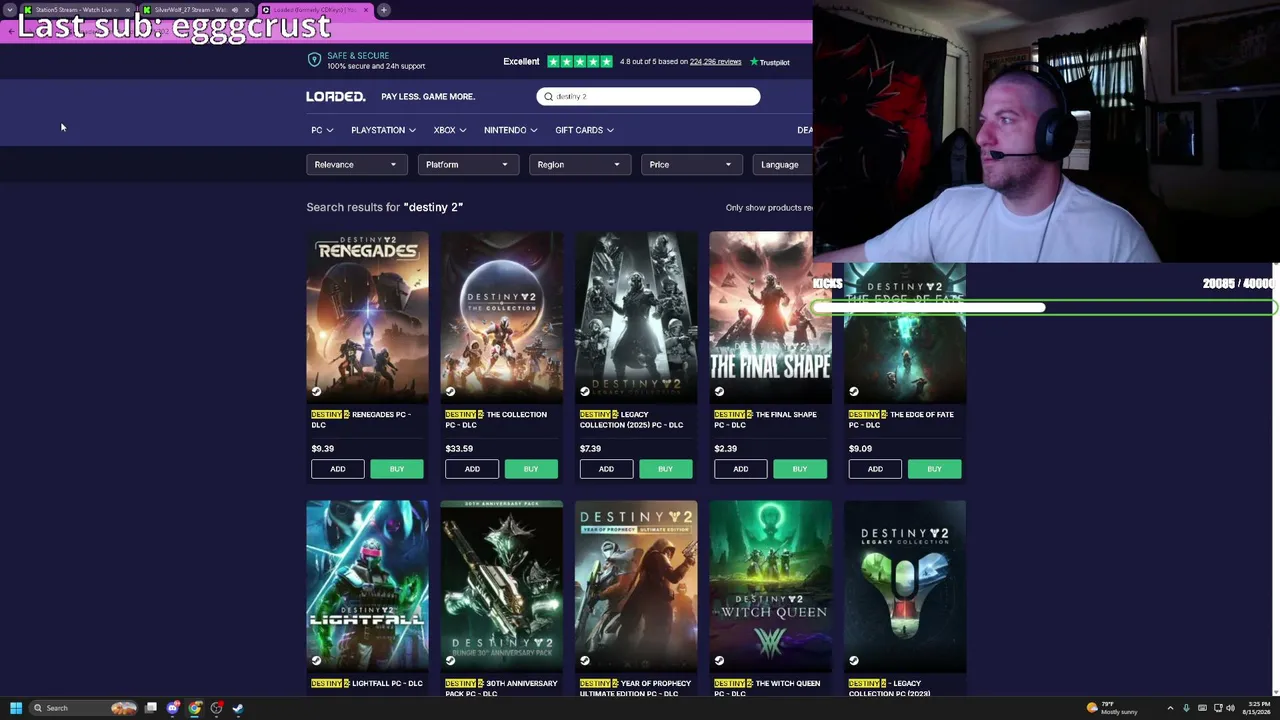Switch to the Station5 Stream tab

coord(77,10)
